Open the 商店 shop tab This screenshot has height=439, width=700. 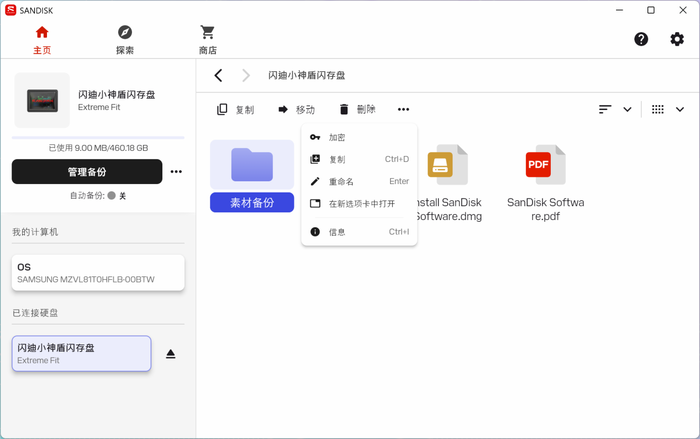click(208, 40)
